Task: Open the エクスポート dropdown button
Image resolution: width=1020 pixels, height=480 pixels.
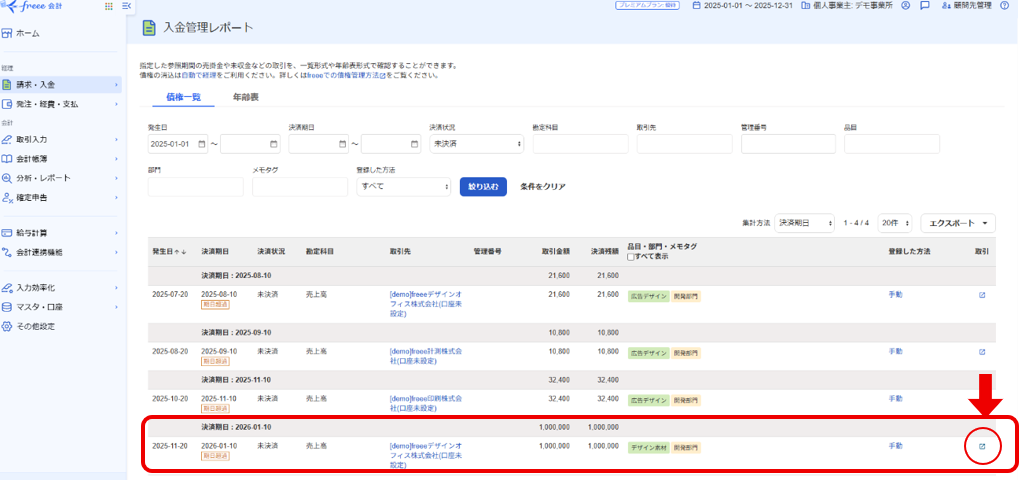Action: point(958,222)
